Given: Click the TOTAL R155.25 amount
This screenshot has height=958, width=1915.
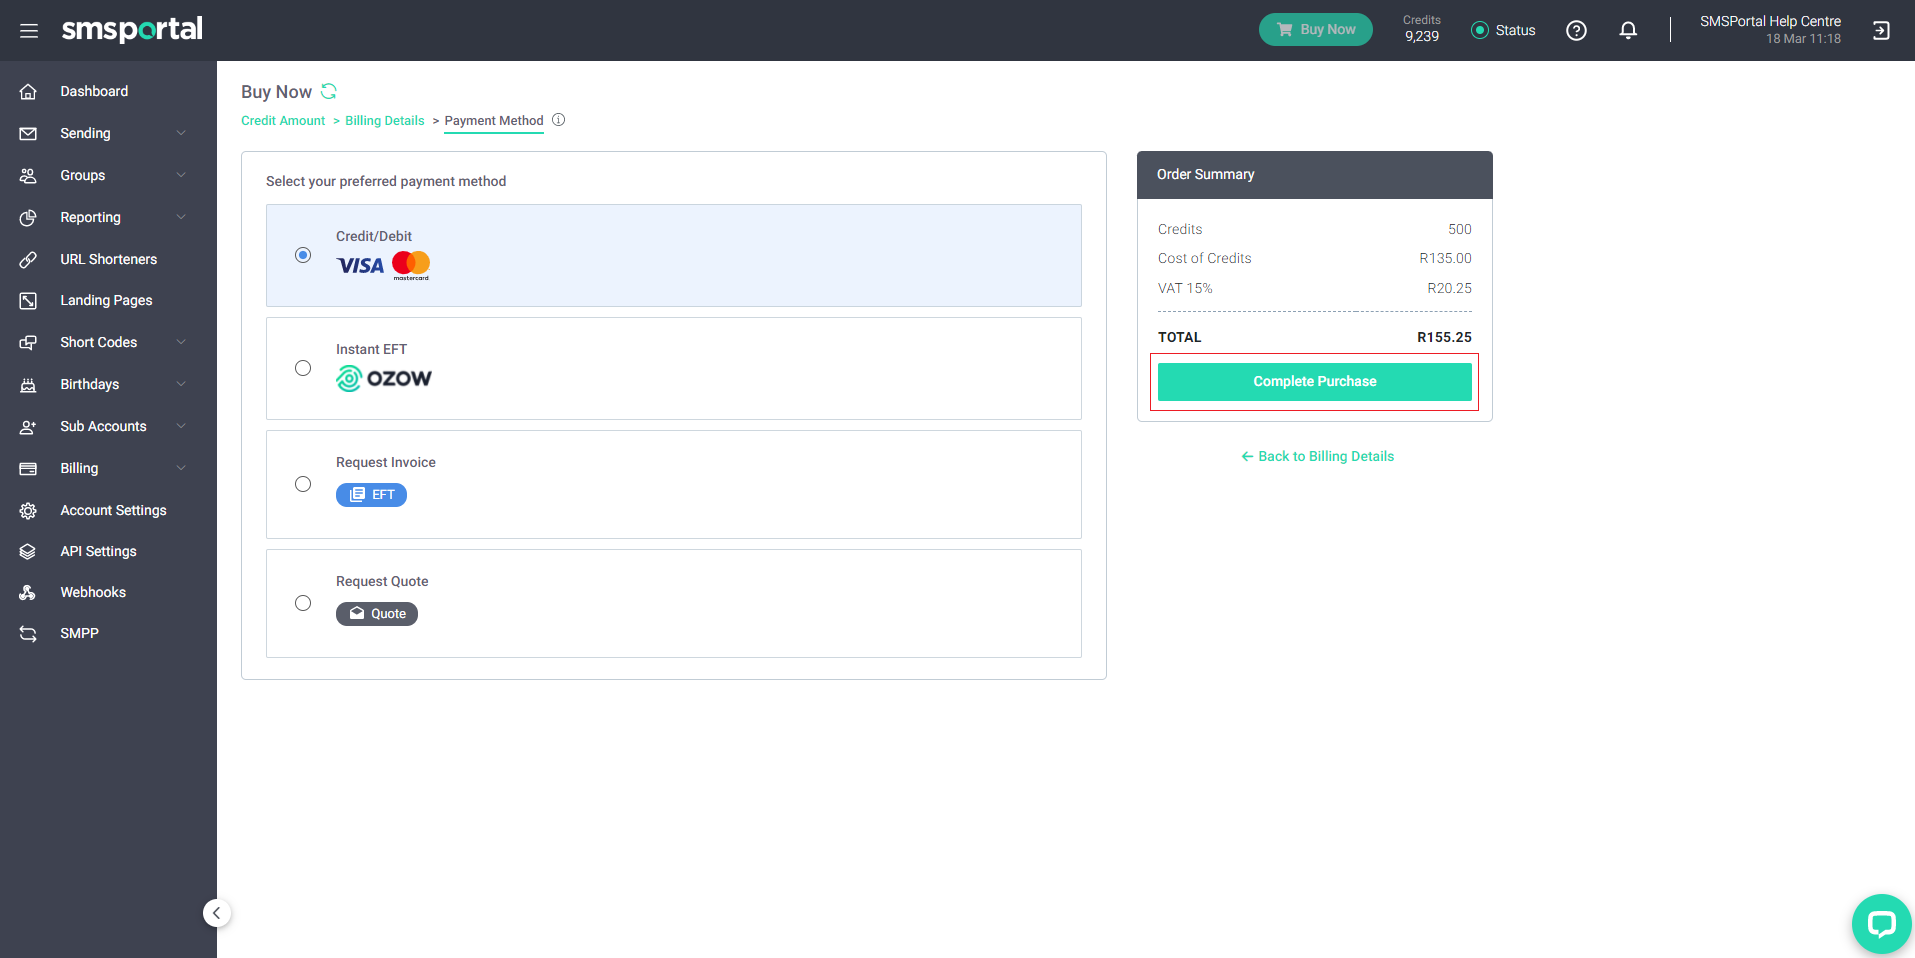Looking at the screenshot, I should coord(1444,337).
